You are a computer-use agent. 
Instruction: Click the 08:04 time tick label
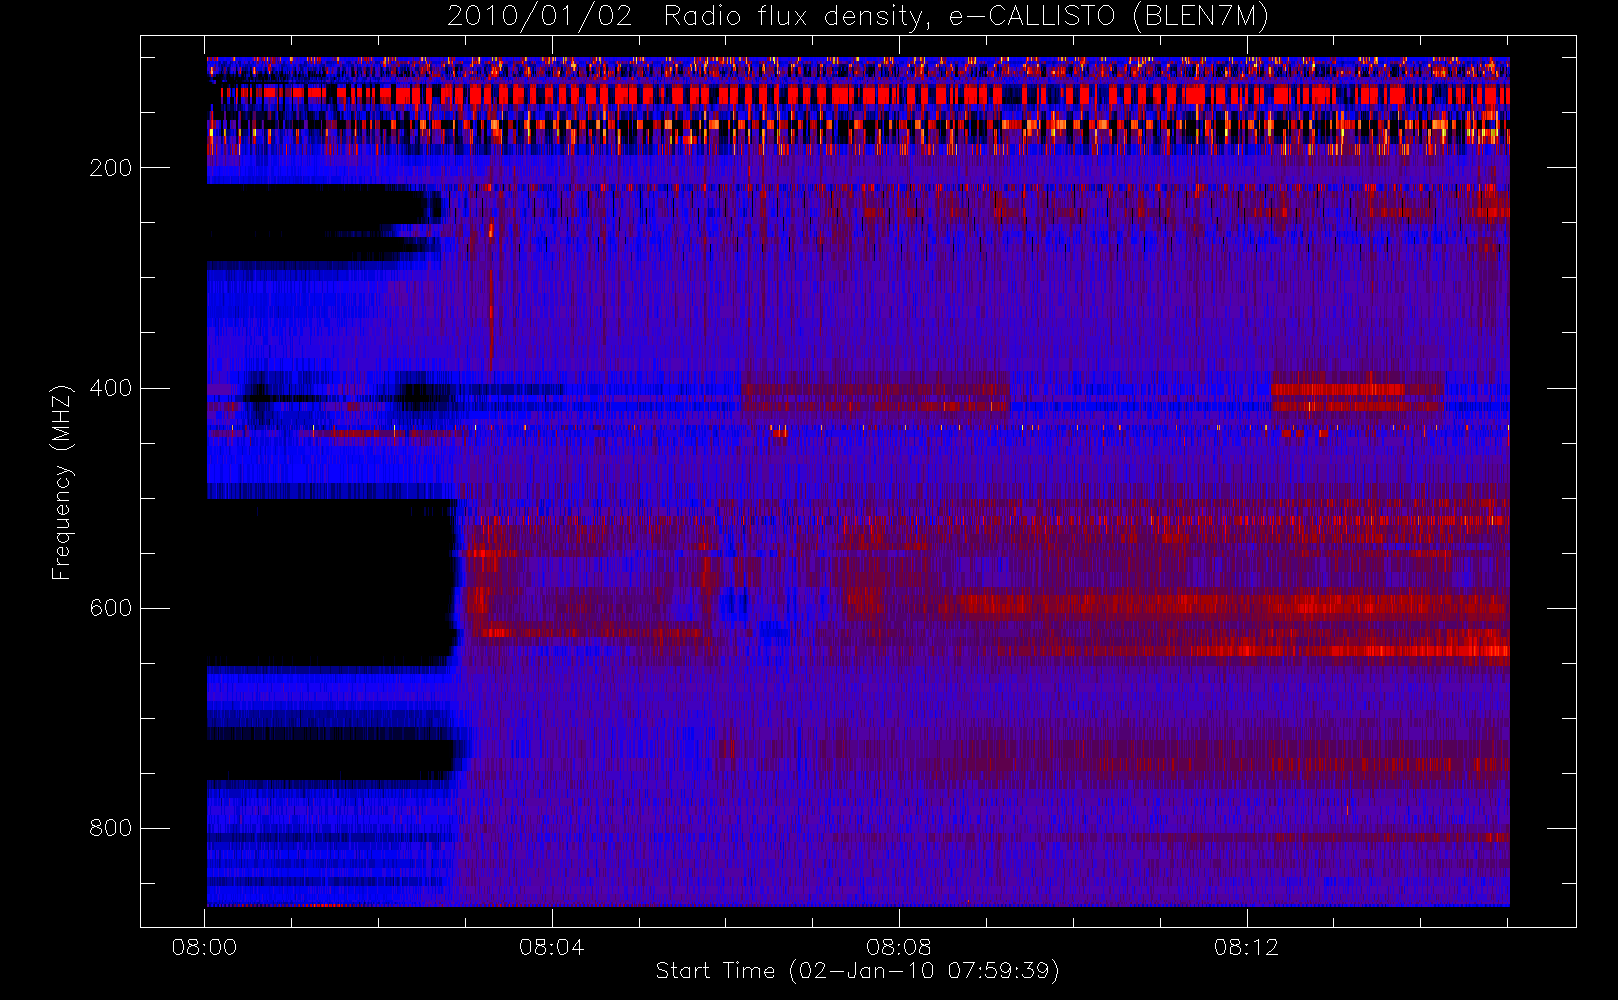pyautogui.click(x=551, y=947)
